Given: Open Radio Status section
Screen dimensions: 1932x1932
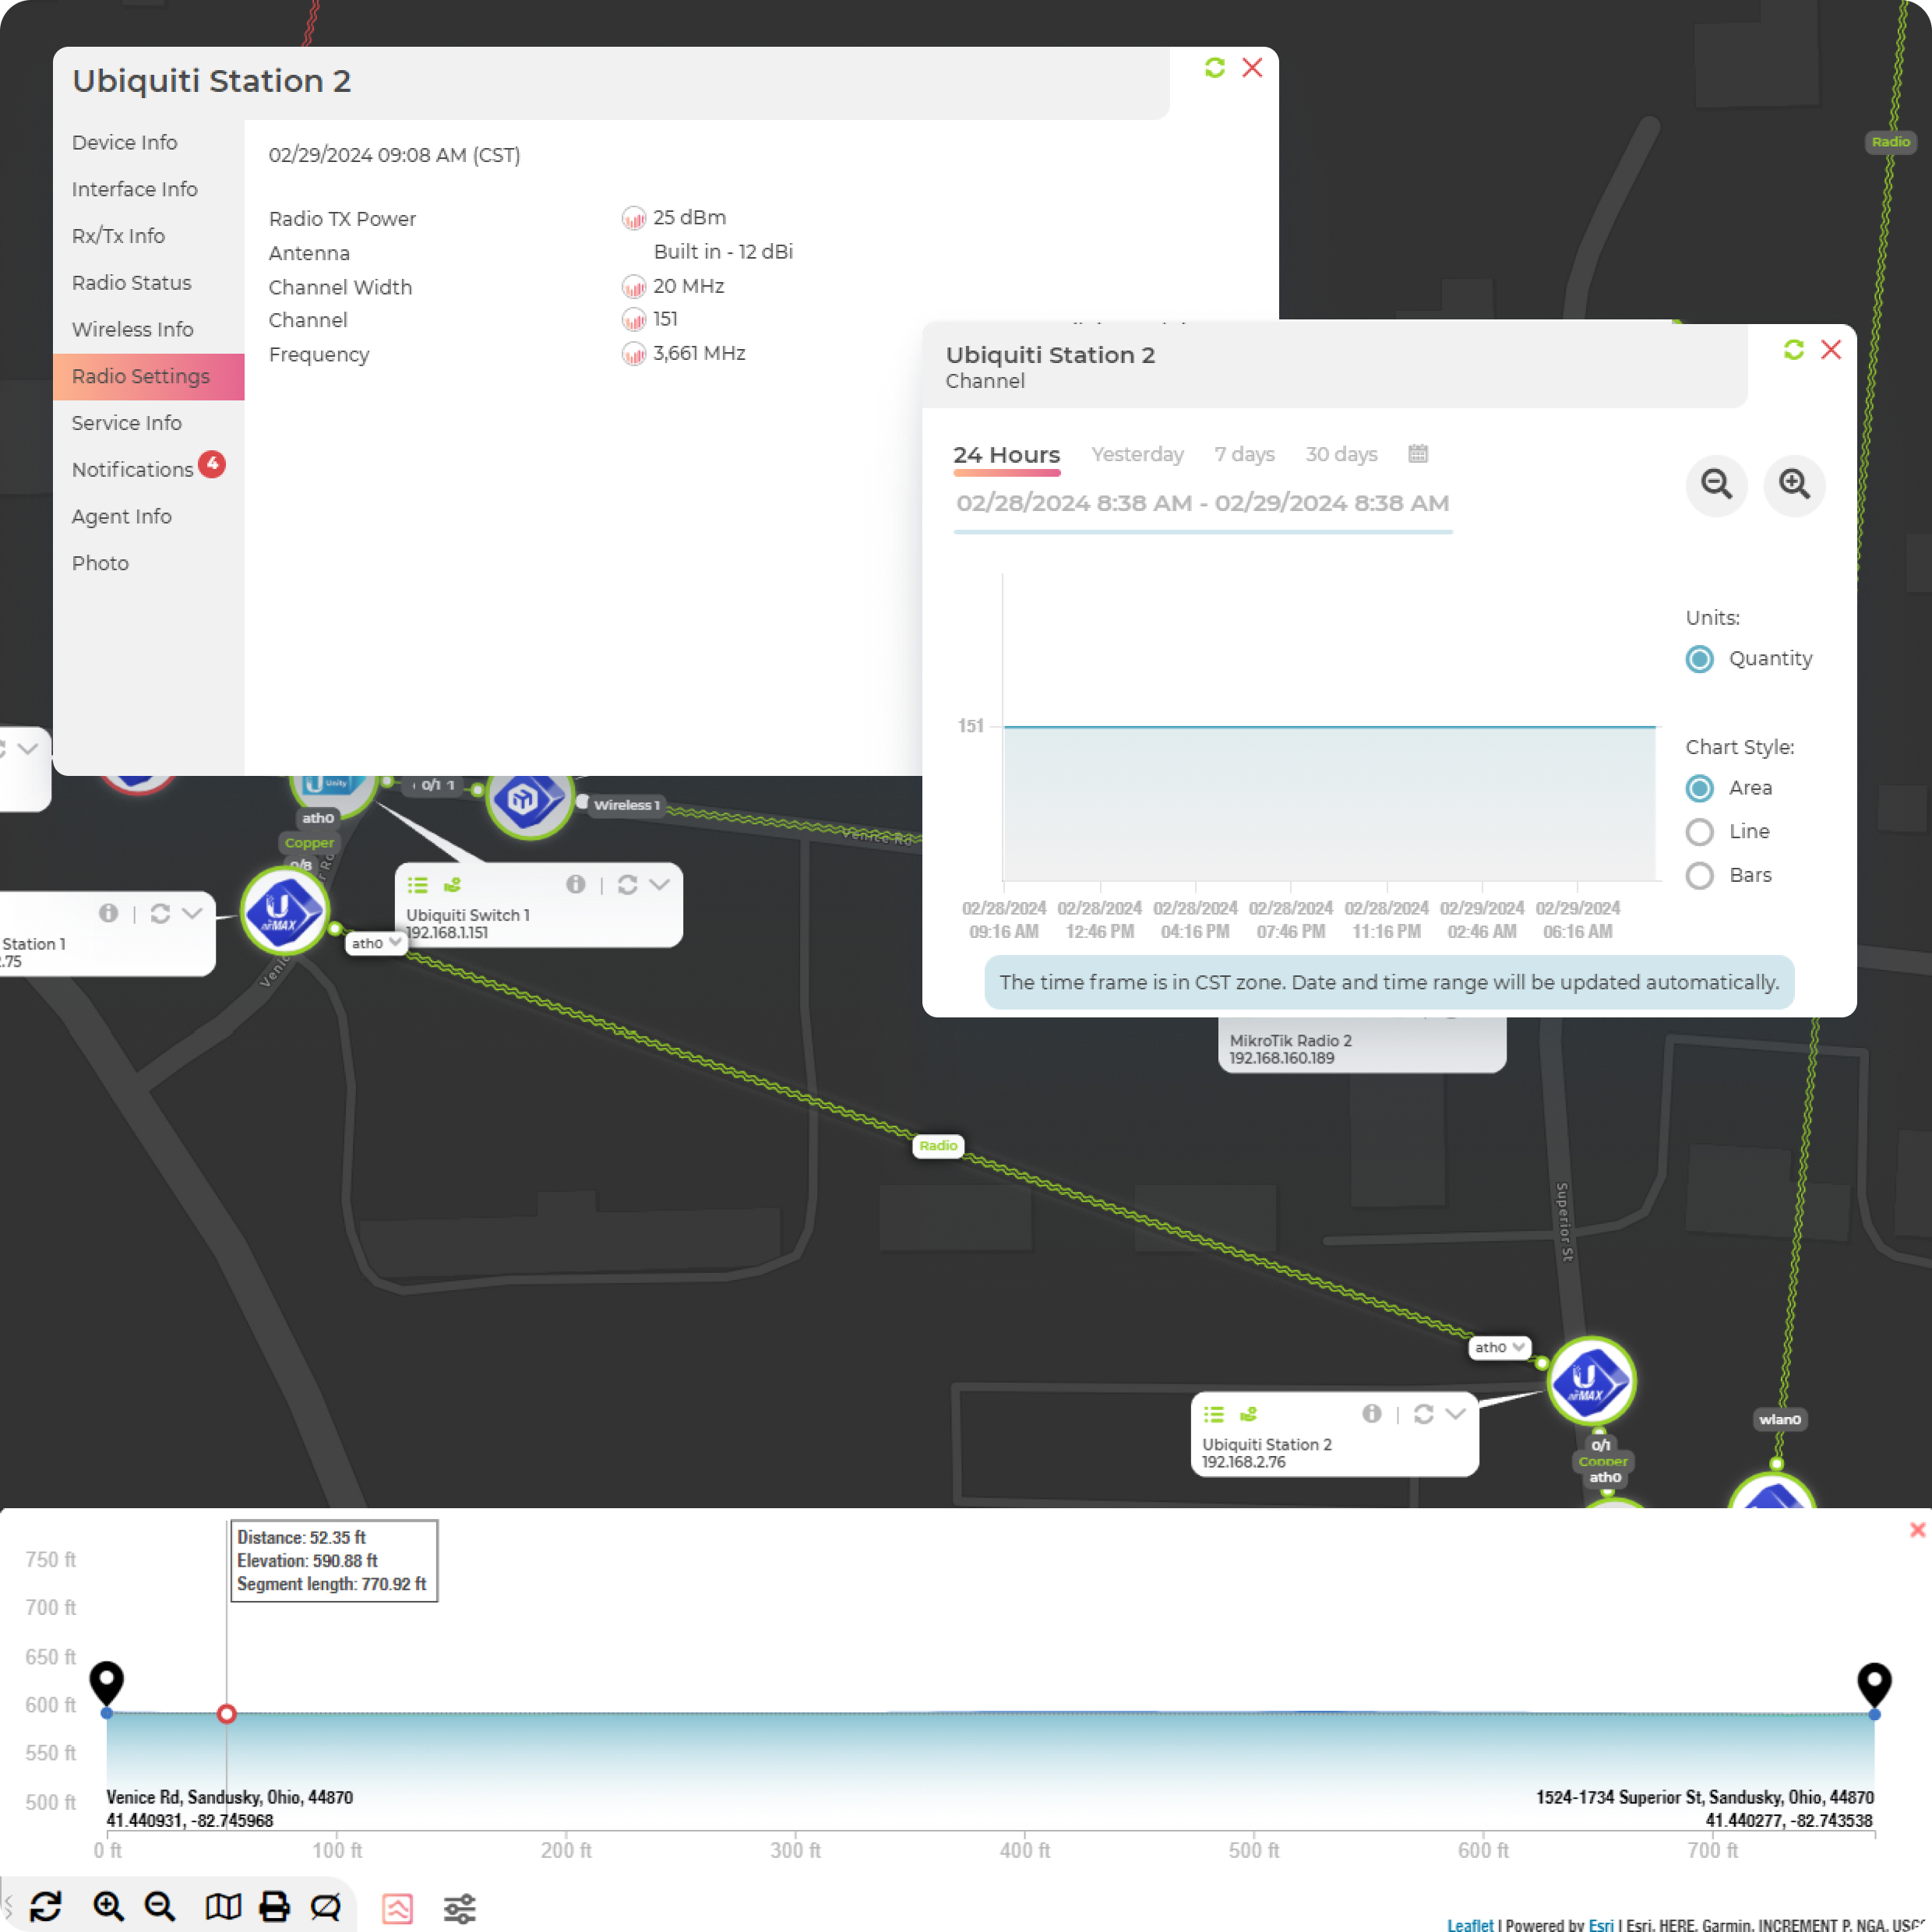Looking at the screenshot, I should tap(132, 283).
